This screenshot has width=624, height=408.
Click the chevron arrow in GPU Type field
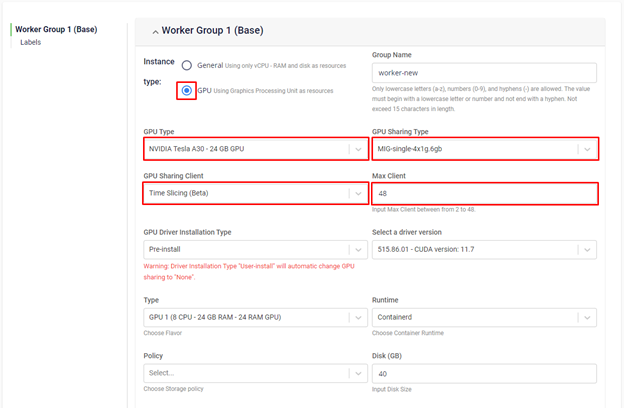[357, 149]
